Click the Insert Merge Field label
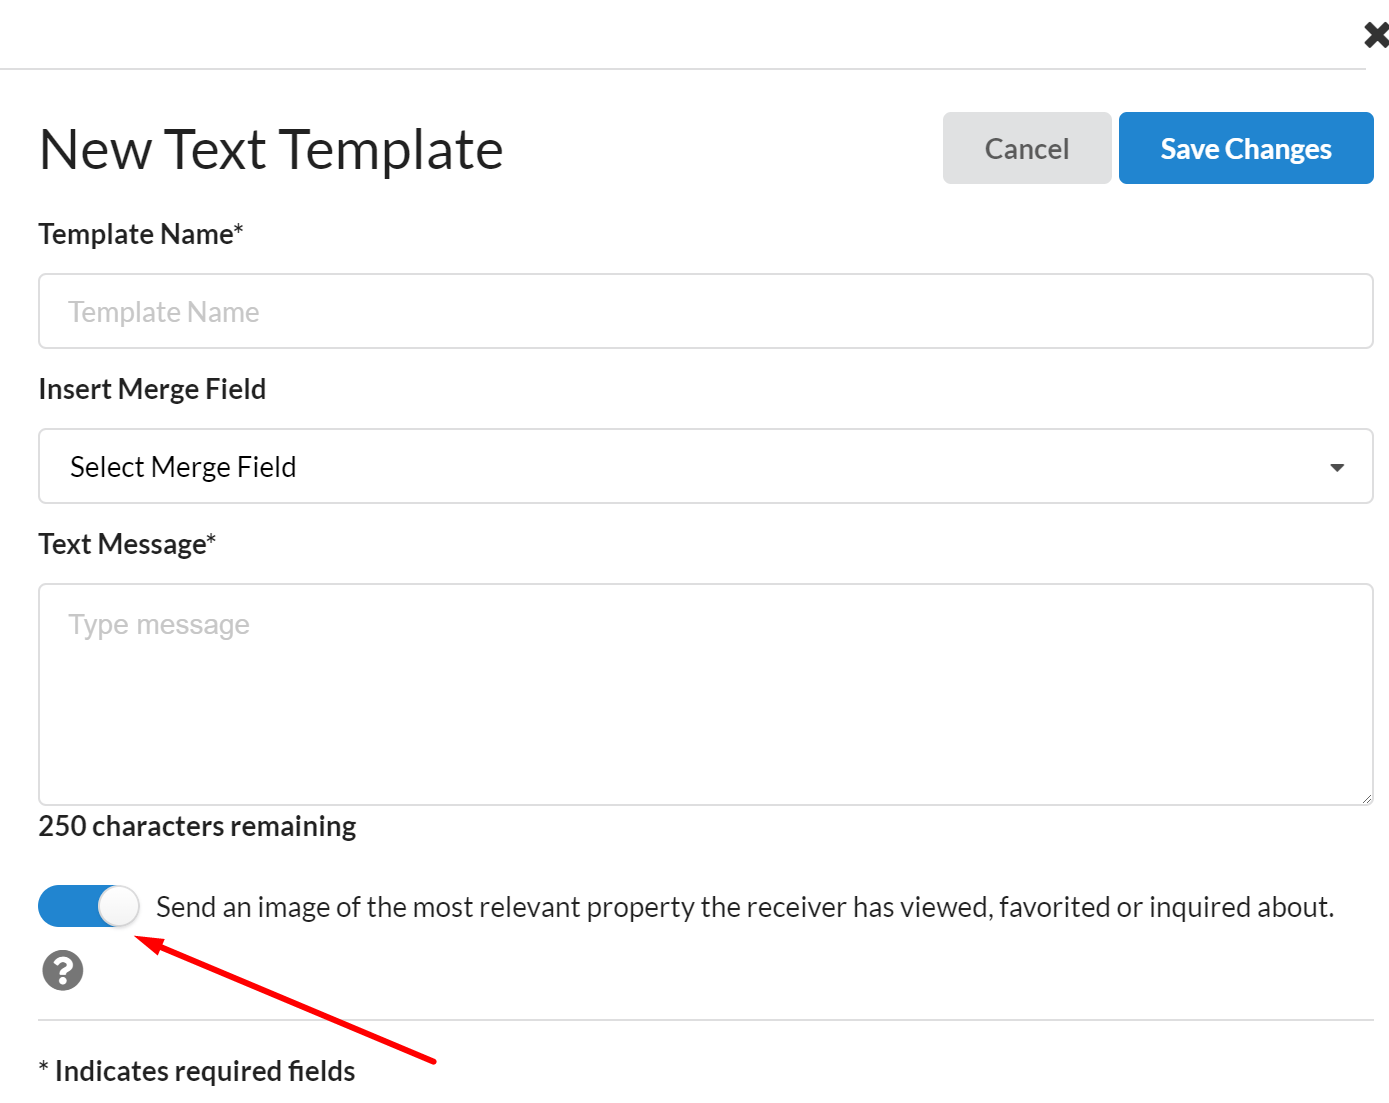This screenshot has width=1389, height=1103. click(152, 389)
